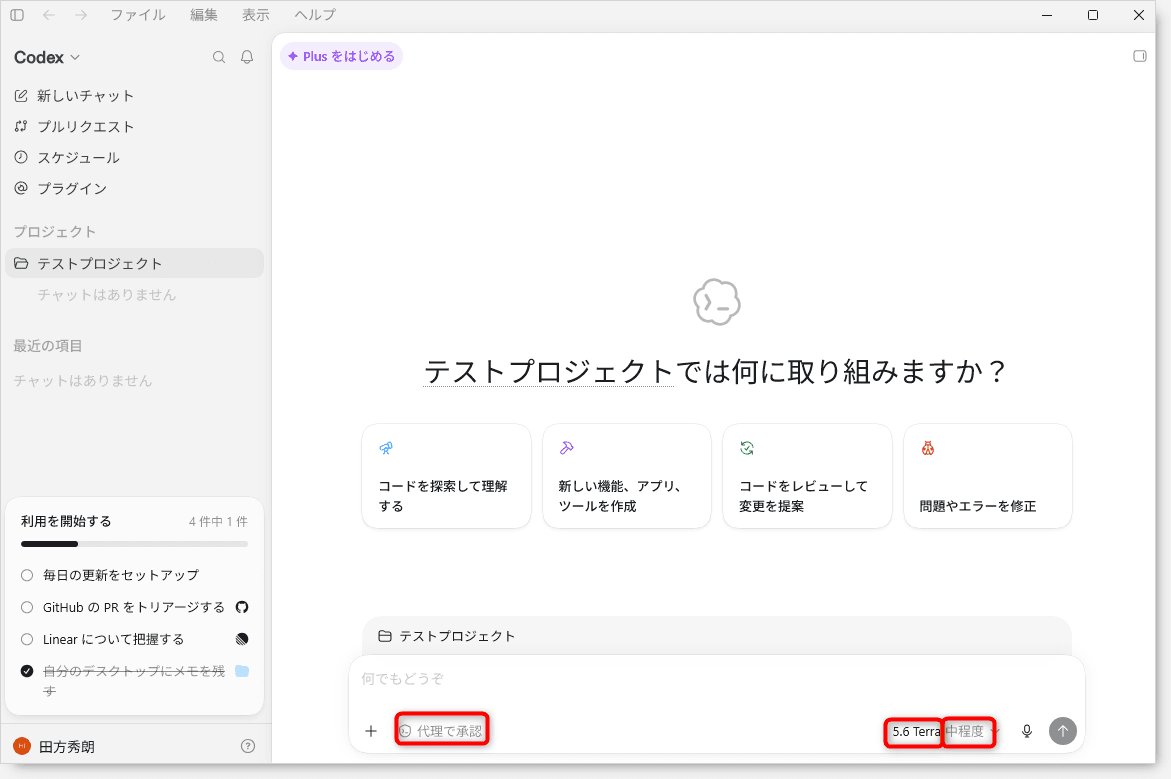Open the Codex dropdown chevron
The image size is (1171, 779).
coord(75,58)
